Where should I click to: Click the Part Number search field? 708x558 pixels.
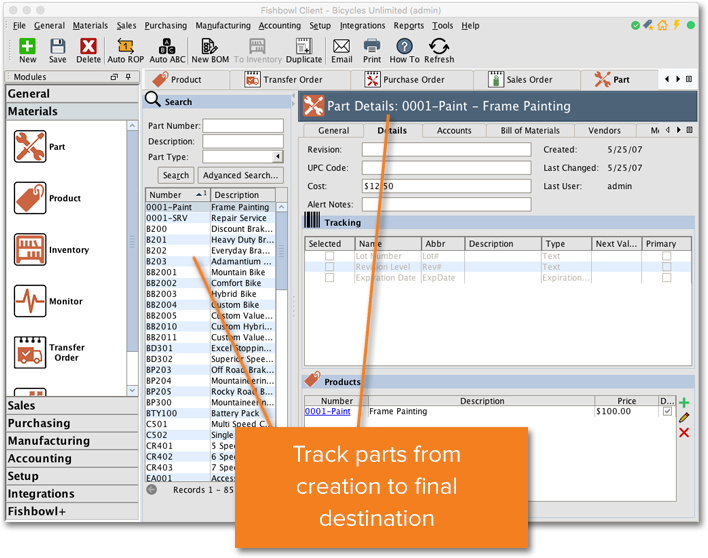click(x=243, y=126)
